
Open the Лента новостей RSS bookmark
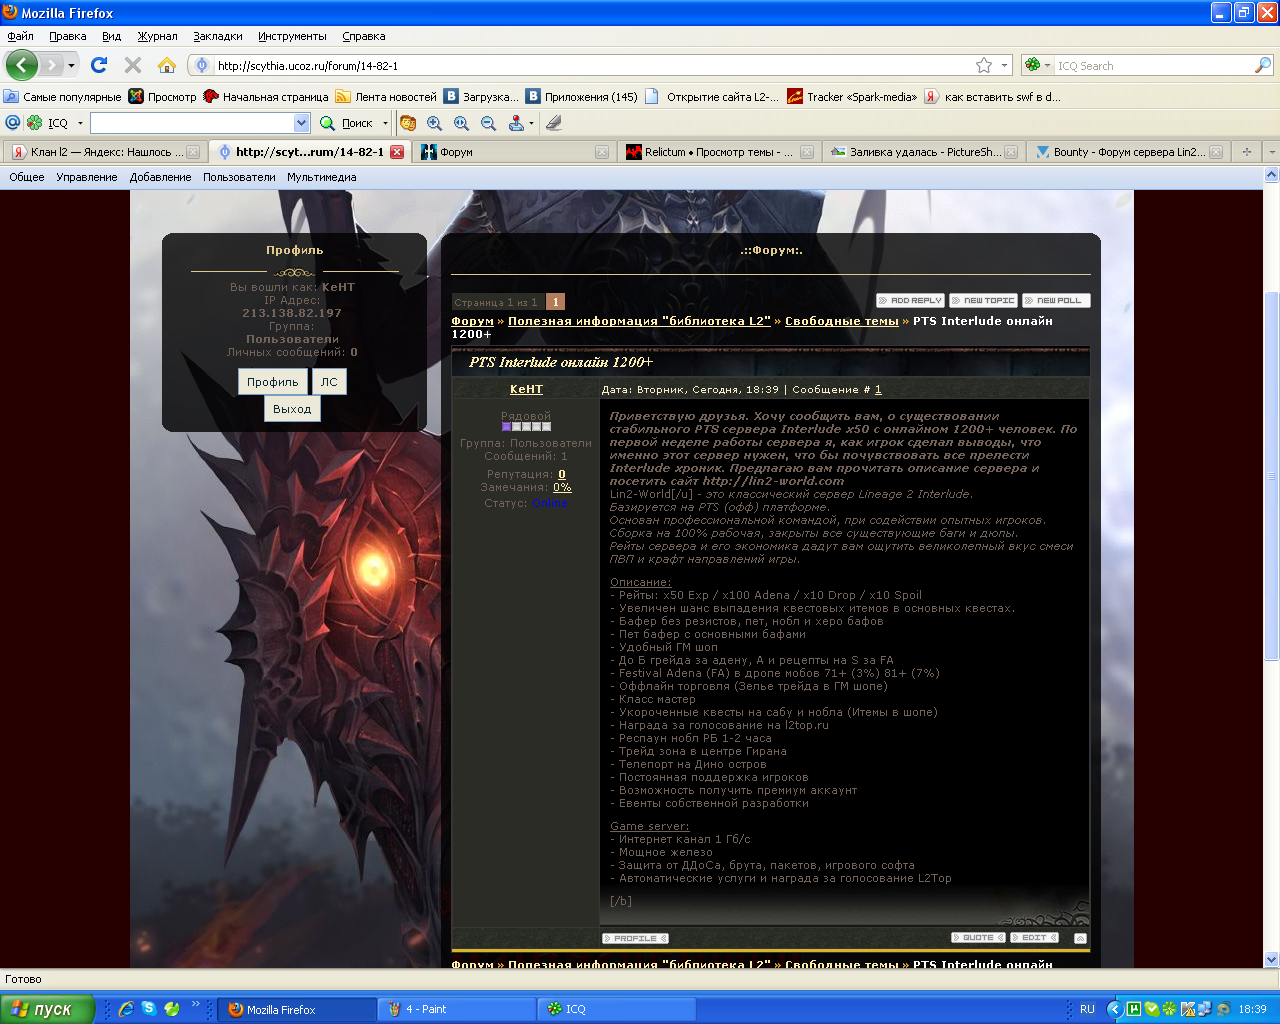[386, 97]
